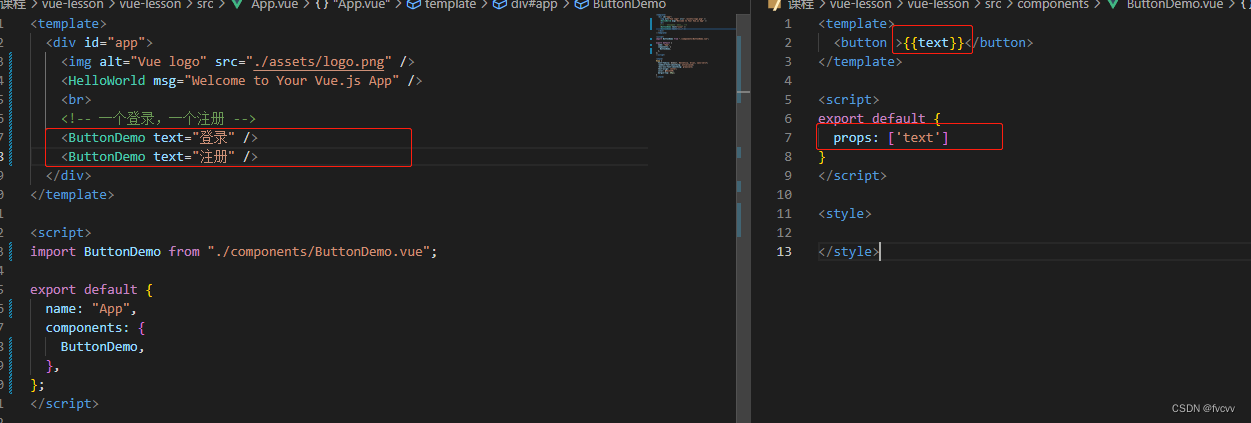Click the props: ['text'] line
1251x423 pixels.
coord(891,137)
